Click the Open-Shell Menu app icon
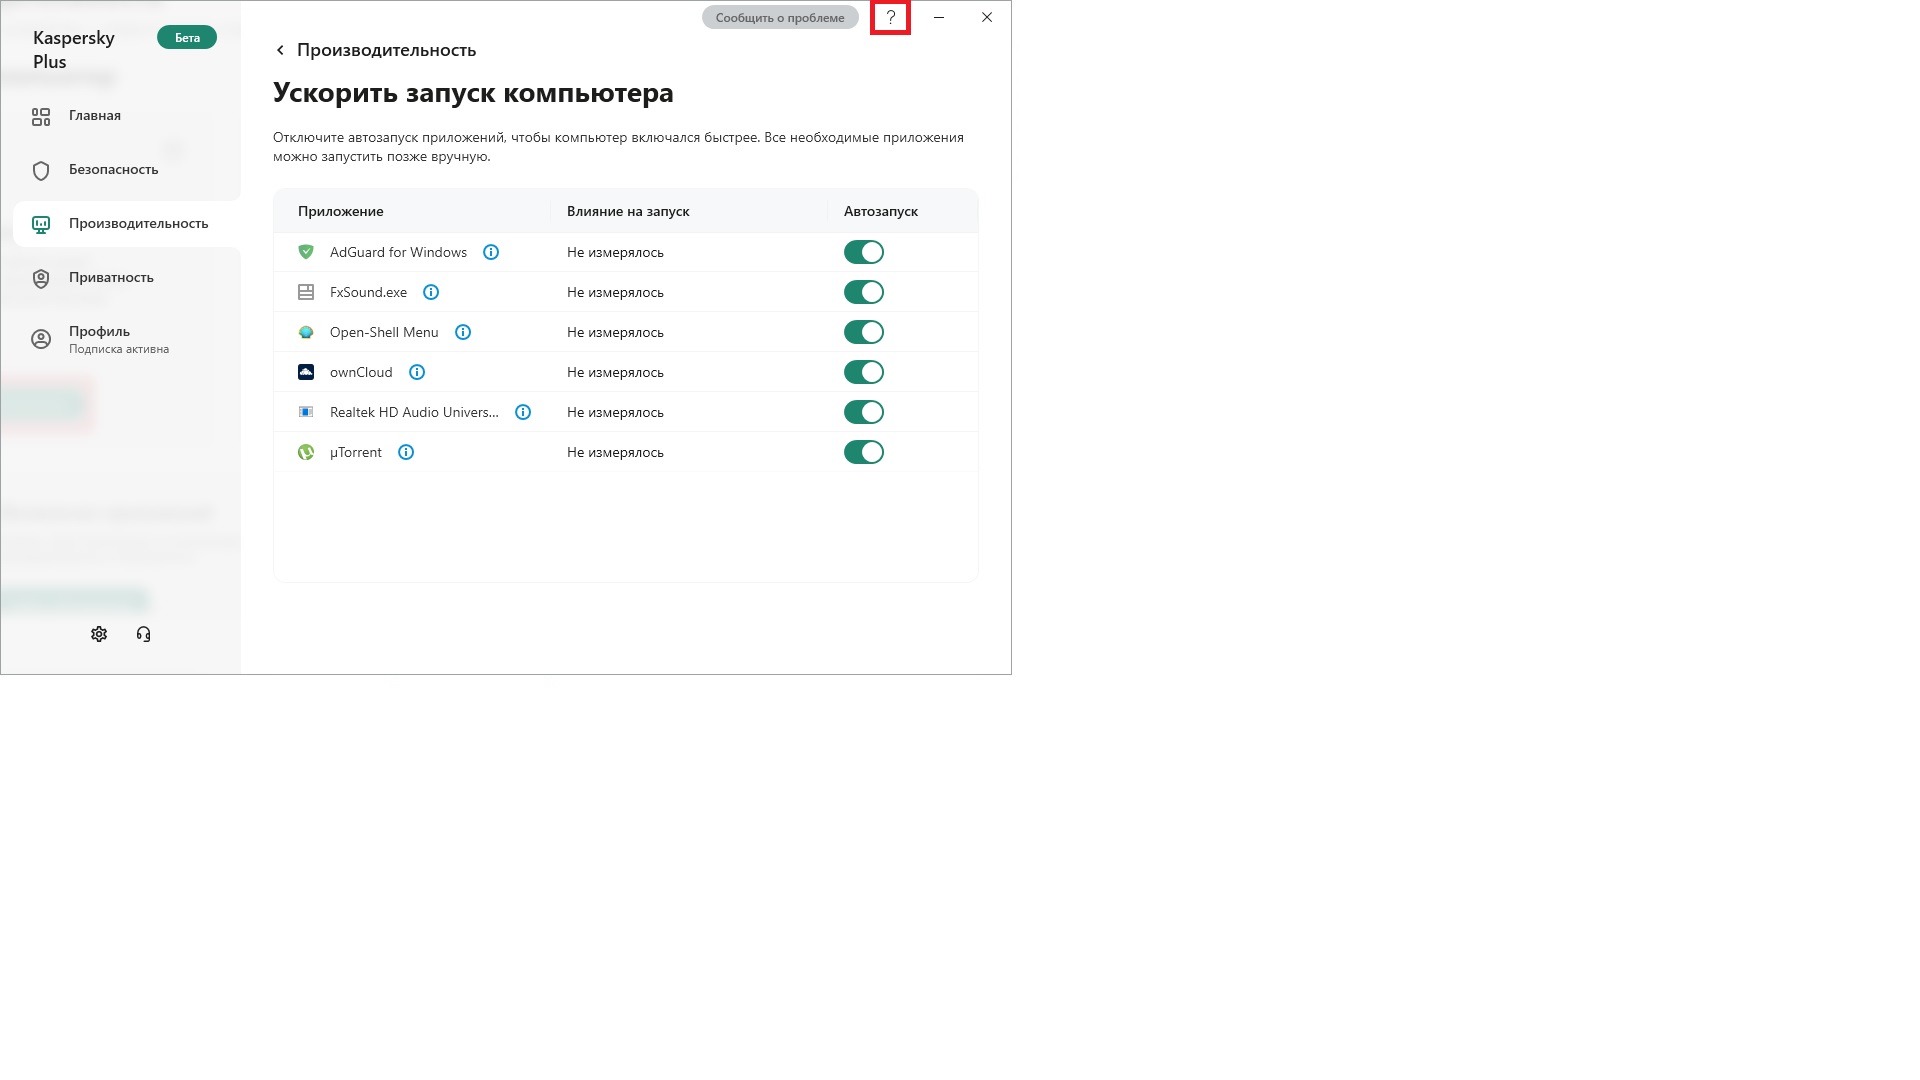The height and width of the screenshot is (1080, 1920). pyautogui.click(x=306, y=332)
